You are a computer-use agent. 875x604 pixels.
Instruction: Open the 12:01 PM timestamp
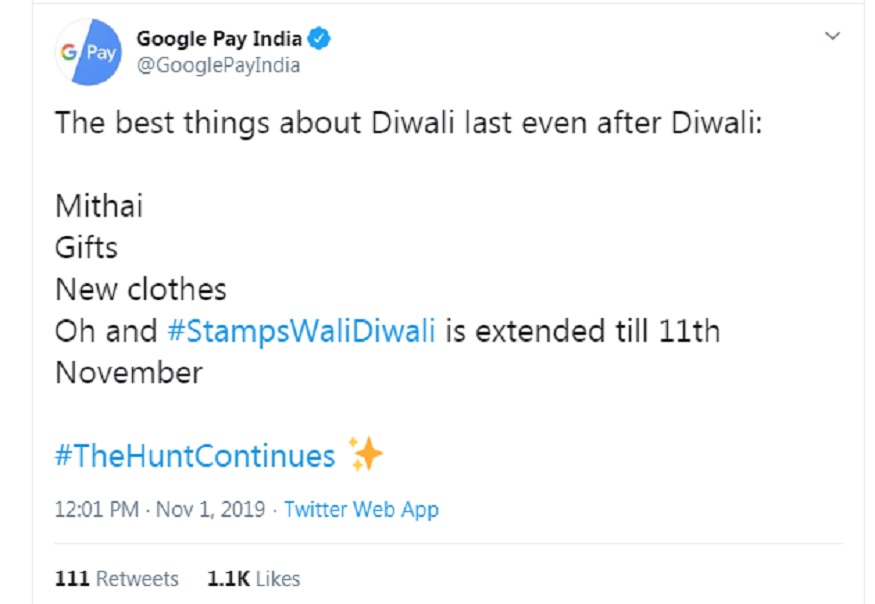tap(97, 510)
